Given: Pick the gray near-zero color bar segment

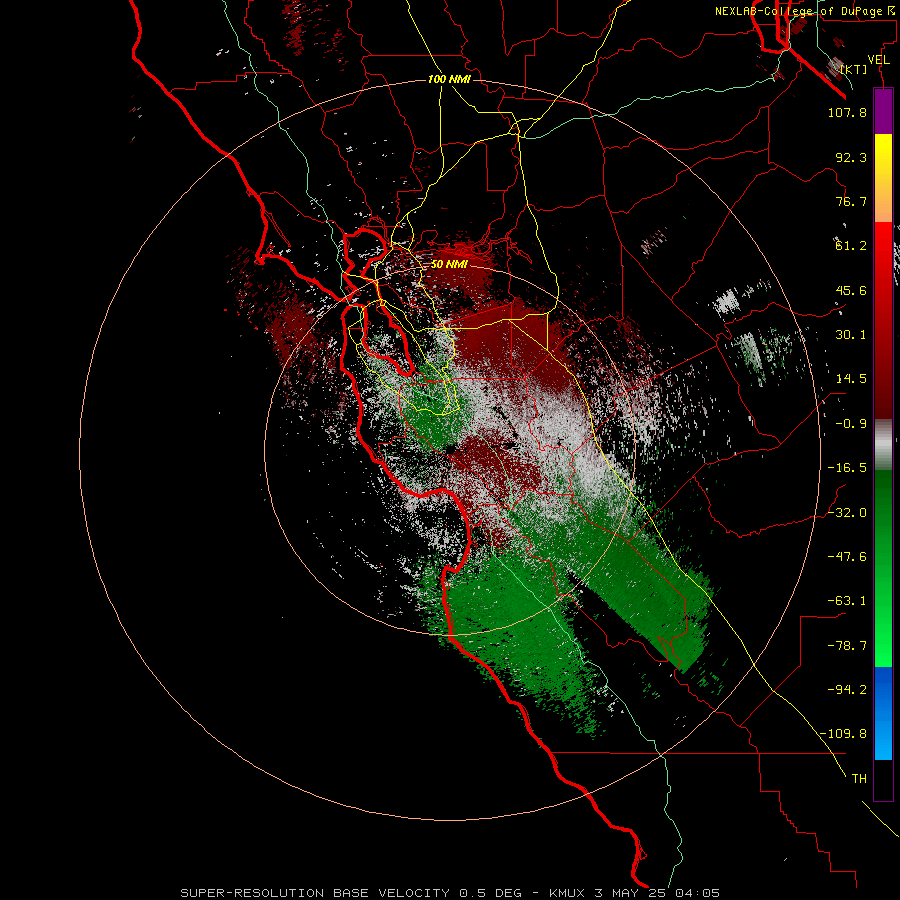Looking at the screenshot, I should pyautogui.click(x=883, y=445).
